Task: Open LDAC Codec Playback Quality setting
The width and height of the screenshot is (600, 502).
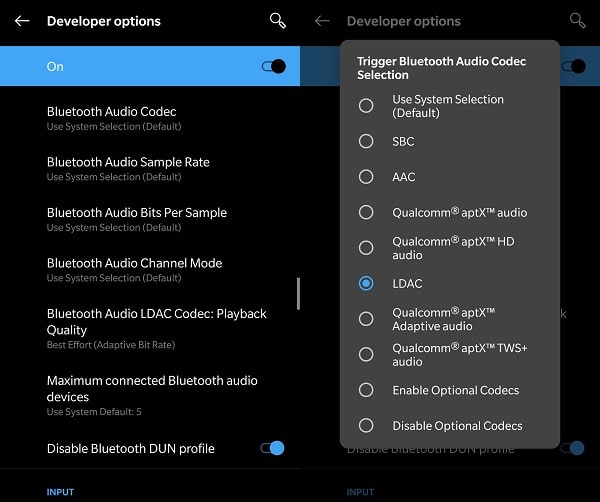Action: pos(150,328)
